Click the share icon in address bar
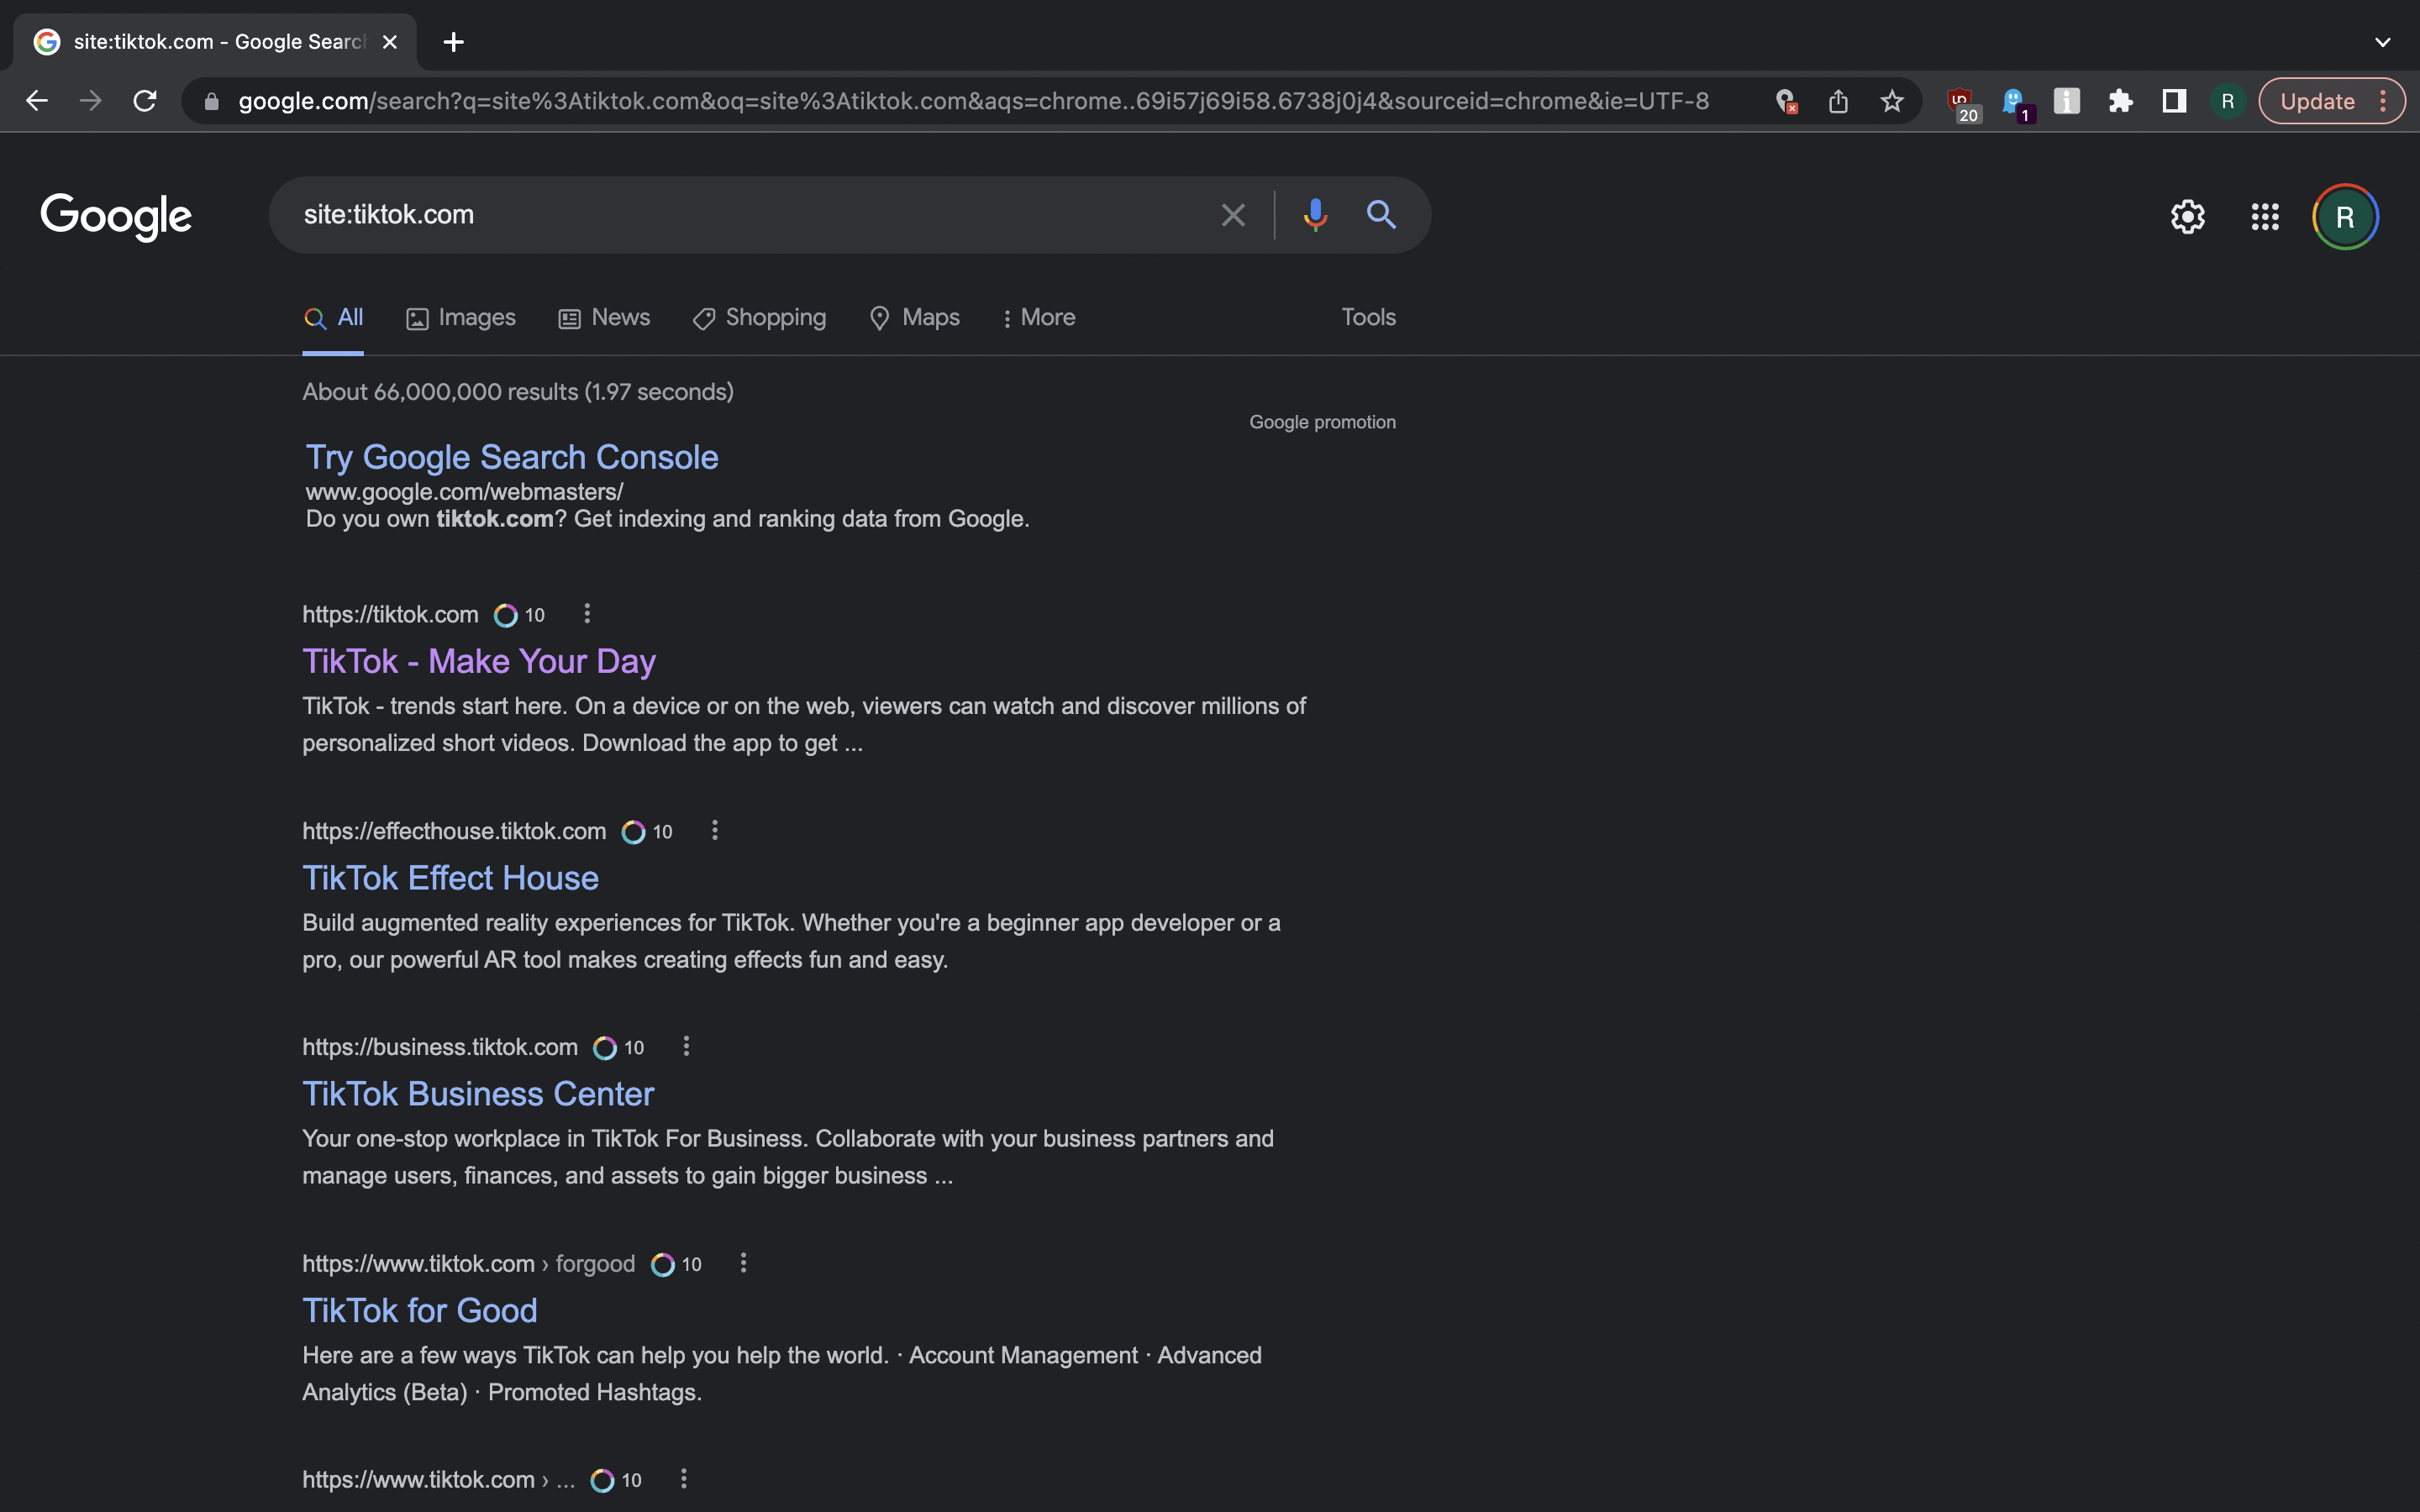2420x1512 pixels. (1838, 101)
